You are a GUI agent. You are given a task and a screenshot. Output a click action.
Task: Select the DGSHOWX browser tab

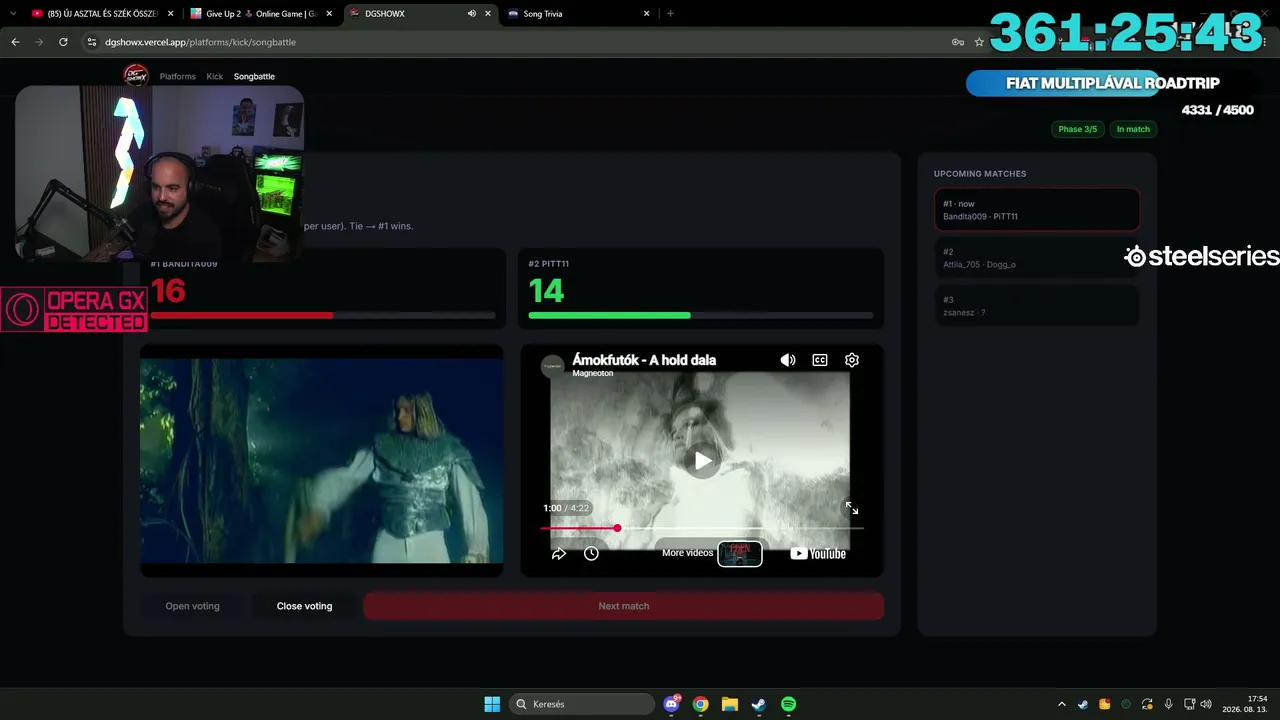tap(420, 14)
